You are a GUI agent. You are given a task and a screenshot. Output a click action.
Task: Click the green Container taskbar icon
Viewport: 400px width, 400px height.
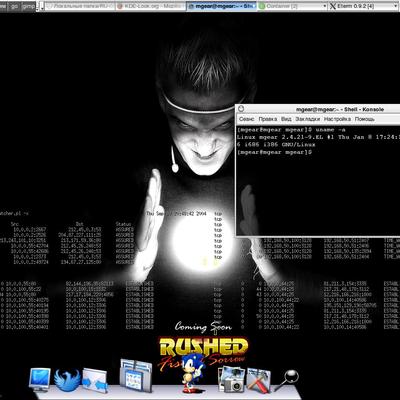pos(262,6)
